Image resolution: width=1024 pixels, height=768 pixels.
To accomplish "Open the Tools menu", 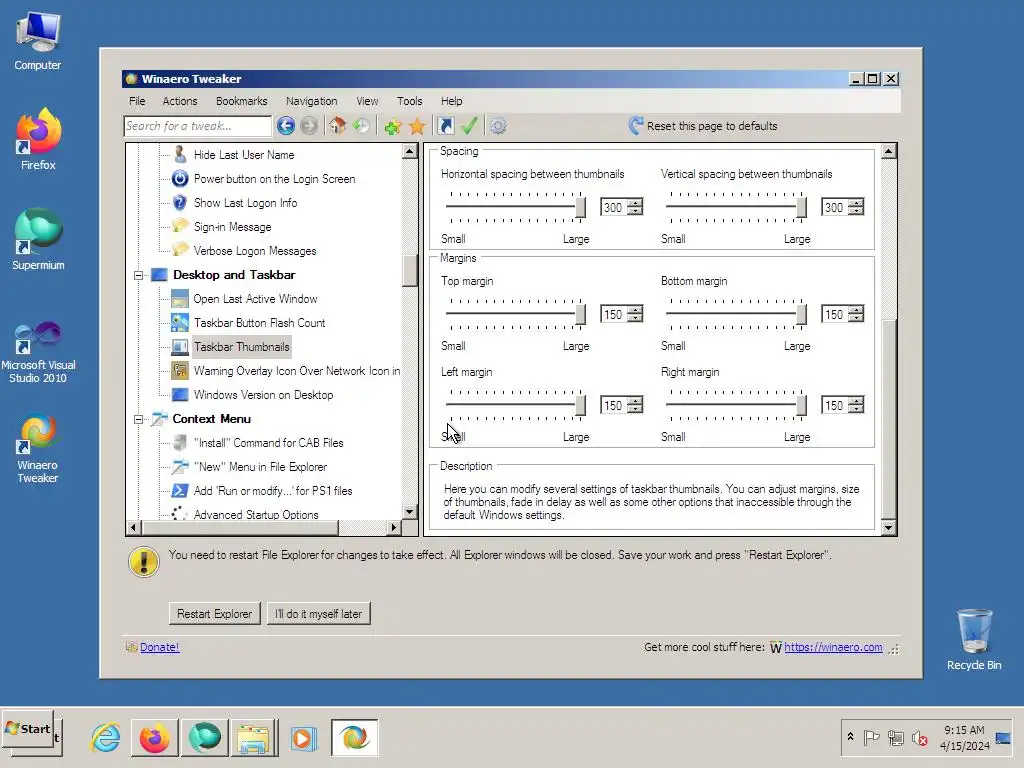I will pos(409,101).
